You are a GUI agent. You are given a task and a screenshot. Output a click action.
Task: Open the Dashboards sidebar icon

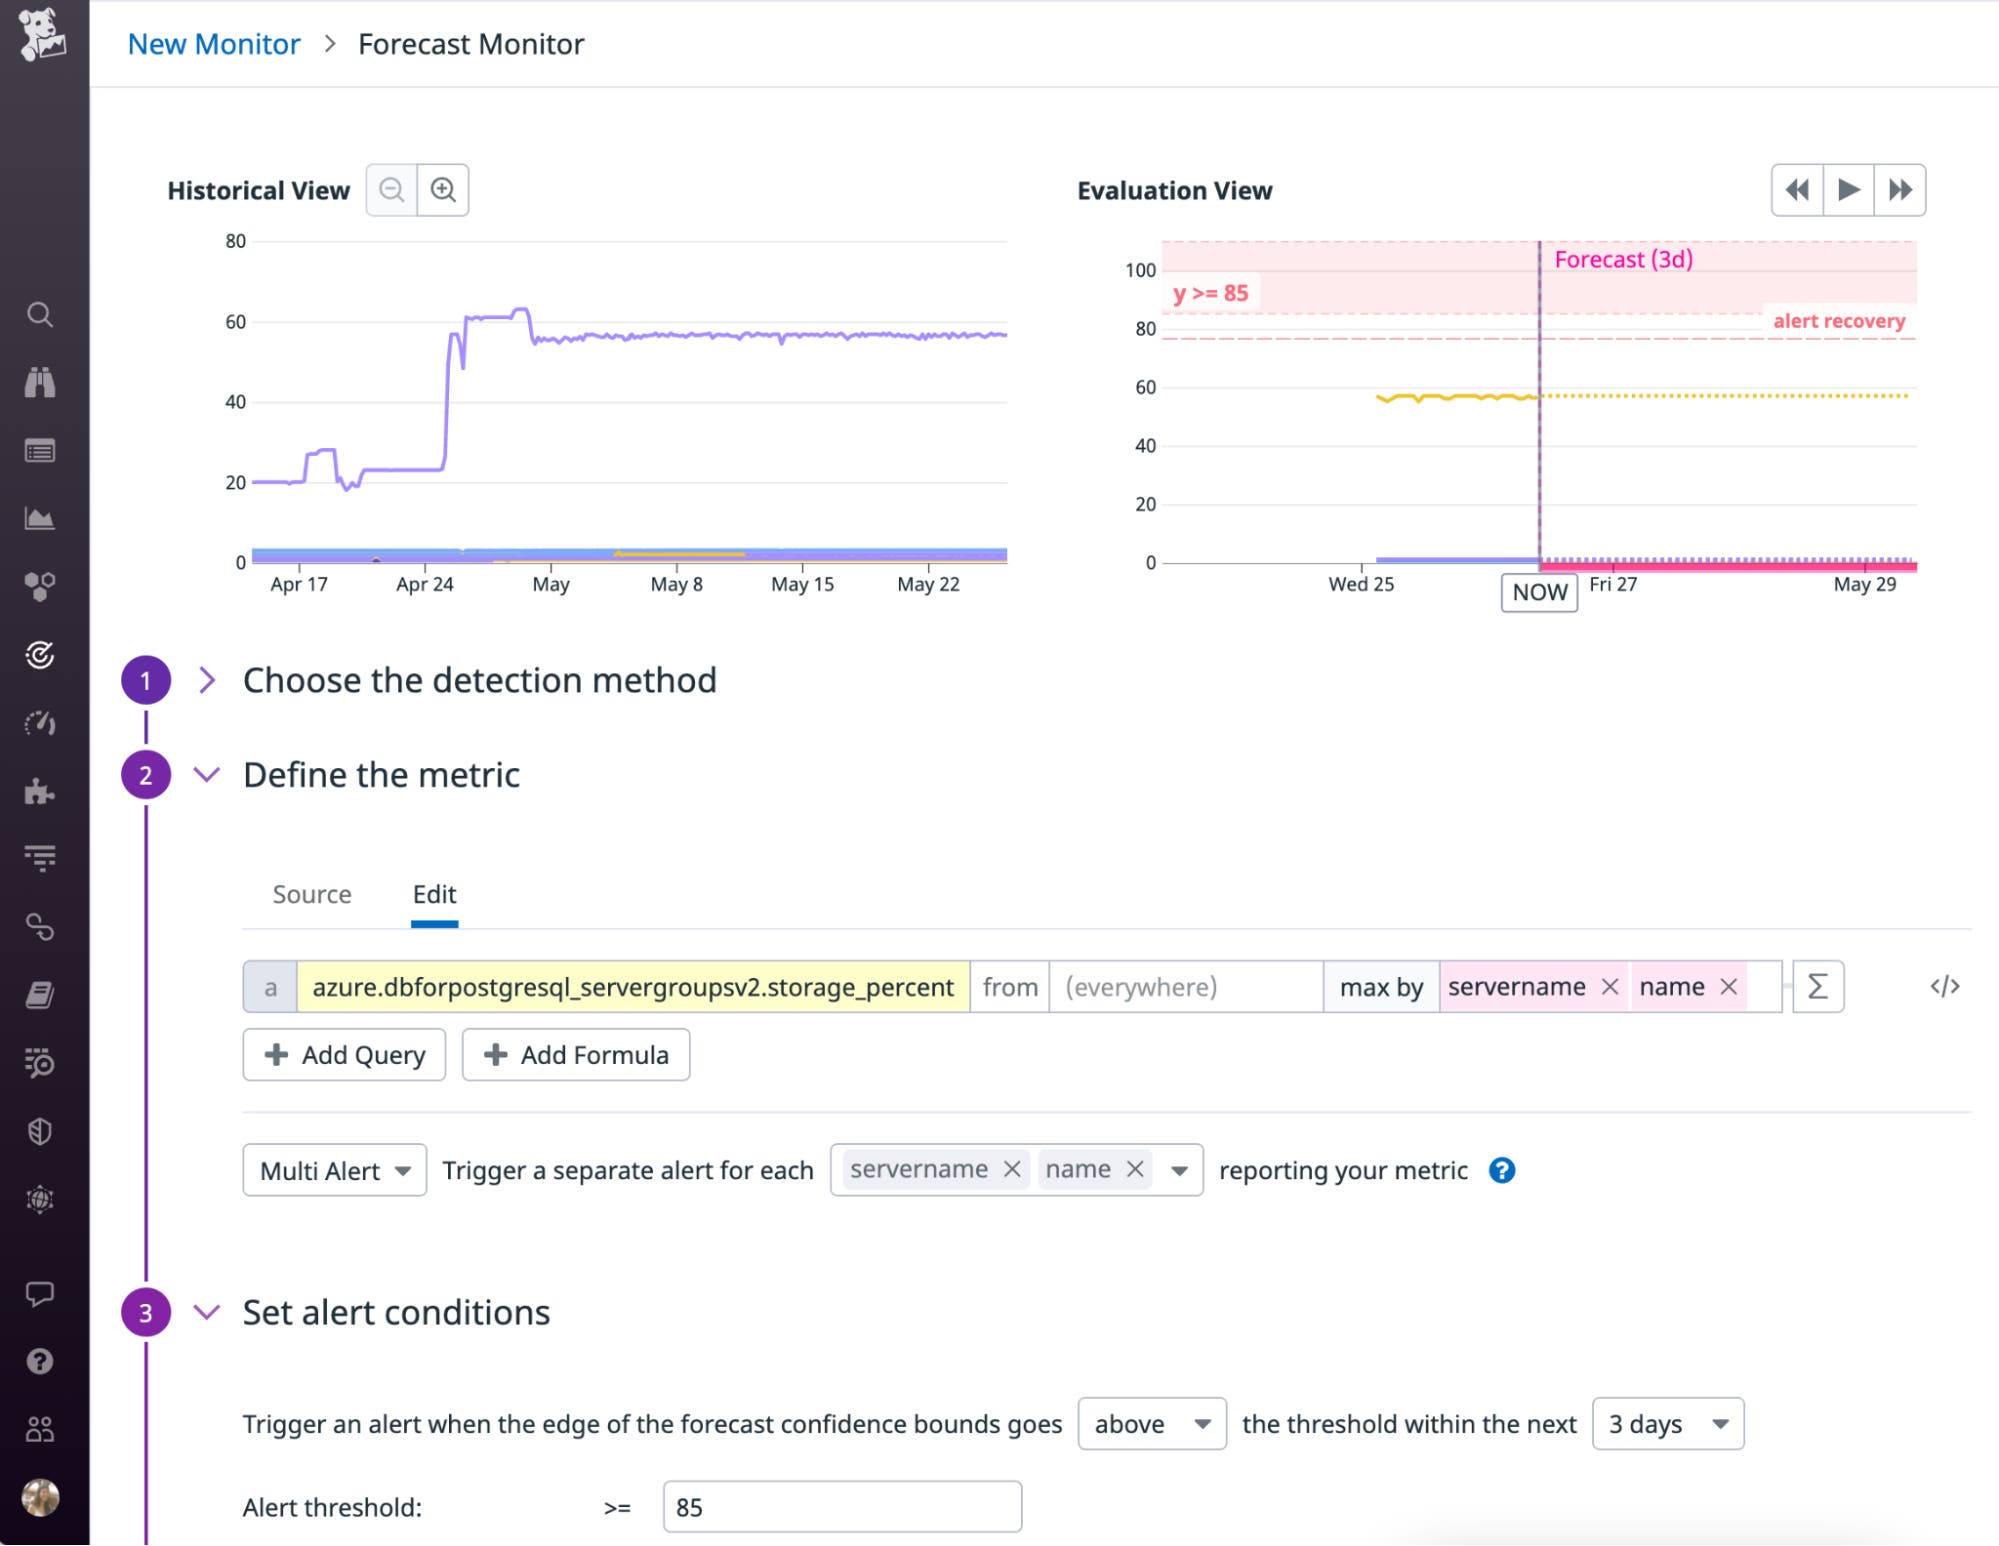40,518
